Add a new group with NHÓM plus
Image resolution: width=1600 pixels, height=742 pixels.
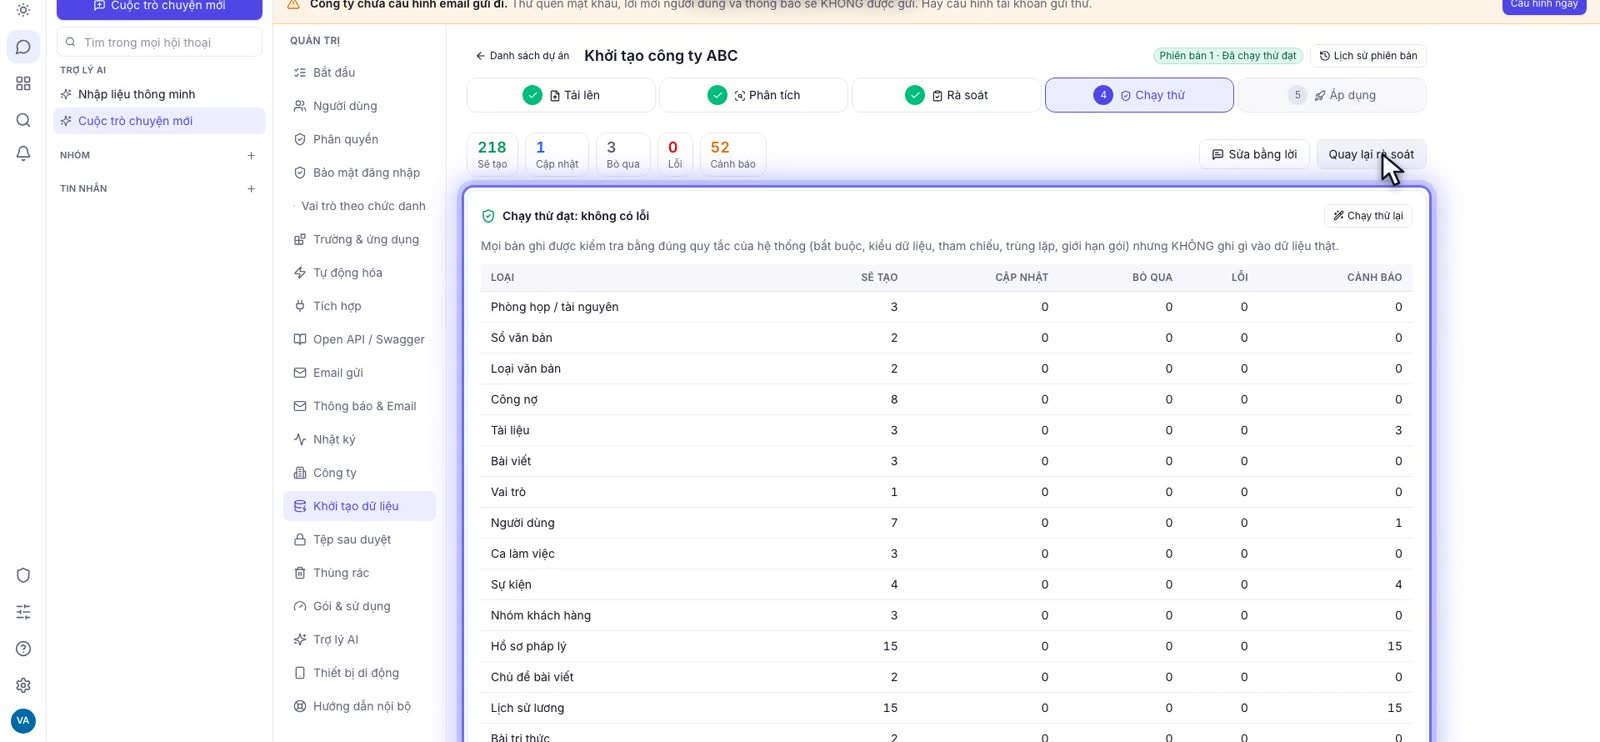coord(251,155)
